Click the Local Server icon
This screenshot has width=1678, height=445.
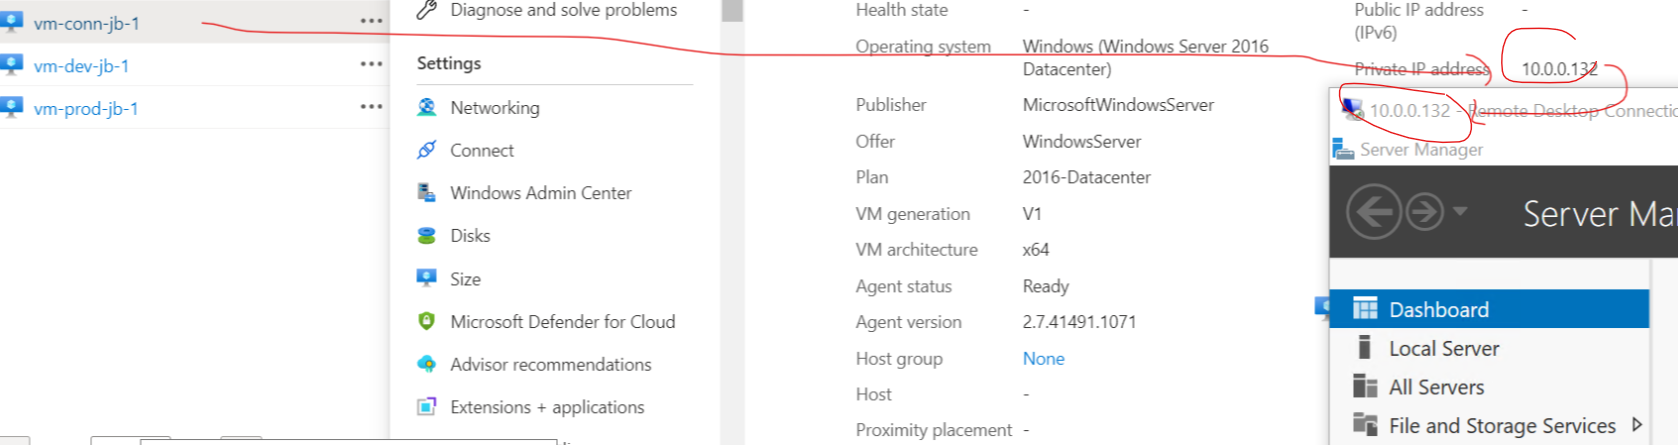pos(1364,347)
